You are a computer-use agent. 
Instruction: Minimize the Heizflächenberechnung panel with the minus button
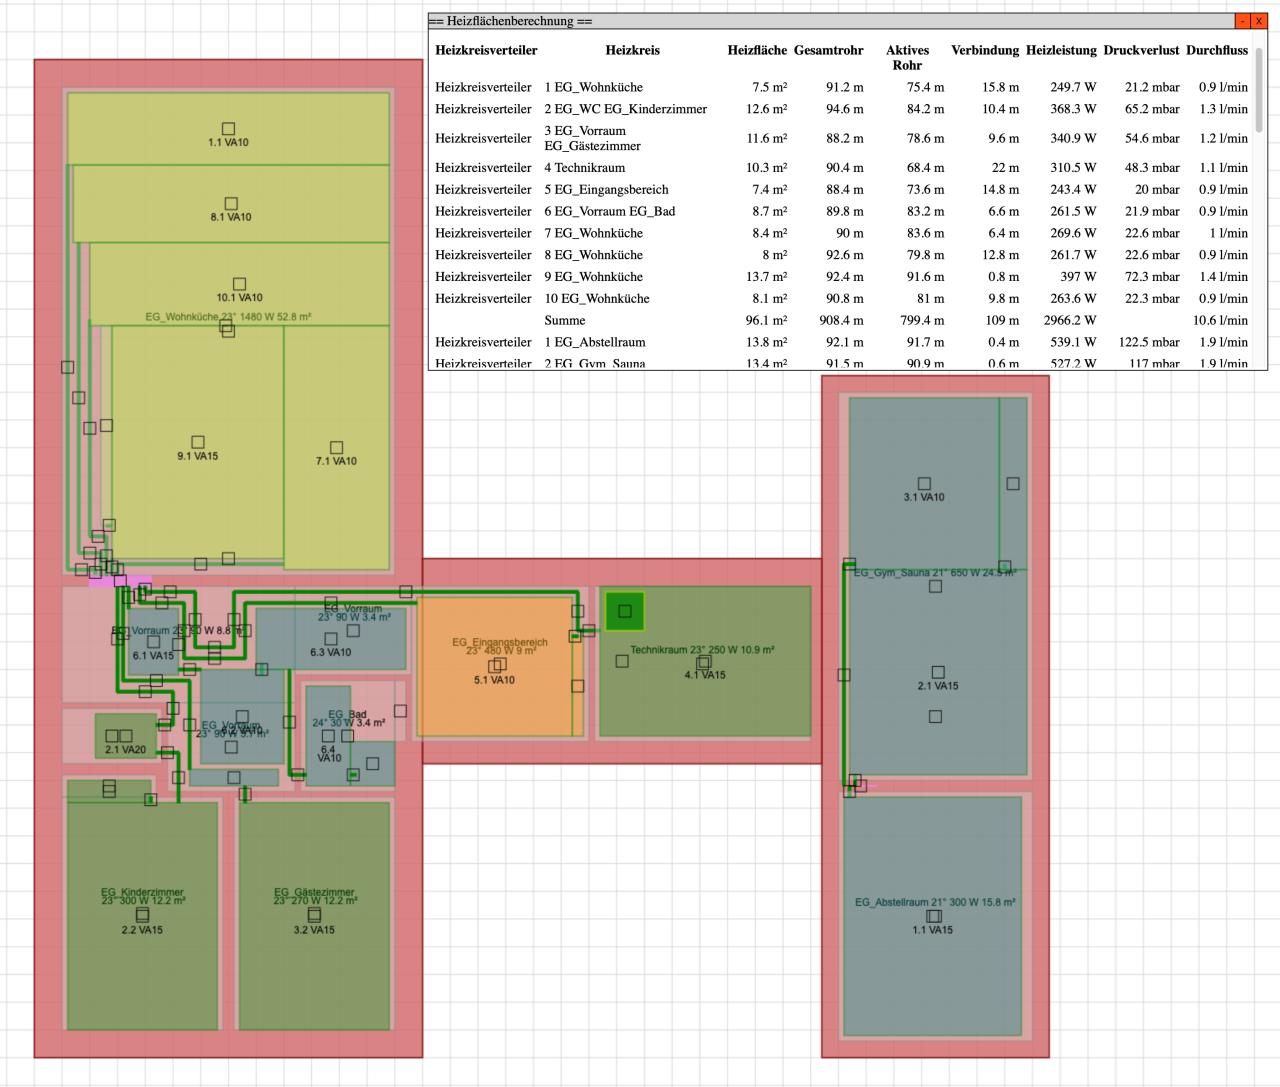(1242, 21)
